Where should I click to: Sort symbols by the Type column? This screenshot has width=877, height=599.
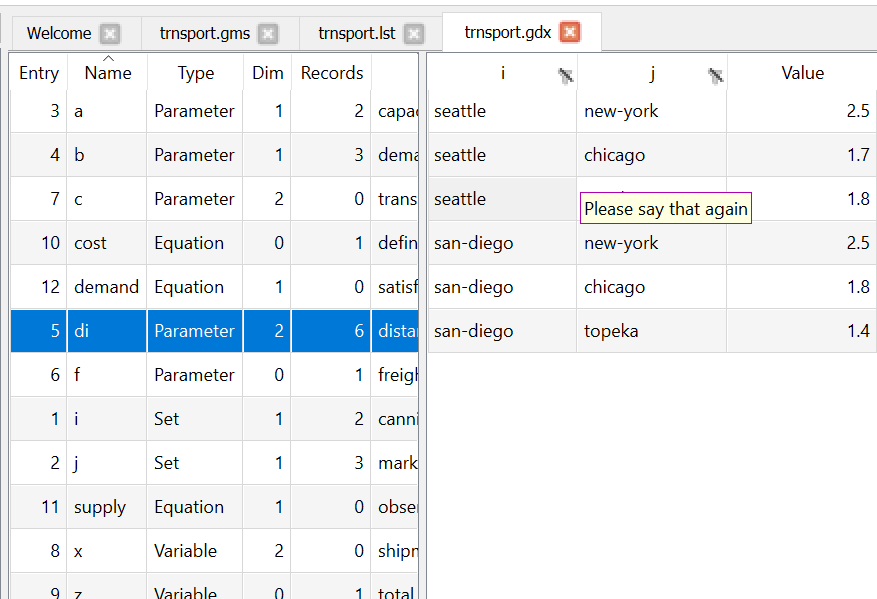(x=196, y=73)
